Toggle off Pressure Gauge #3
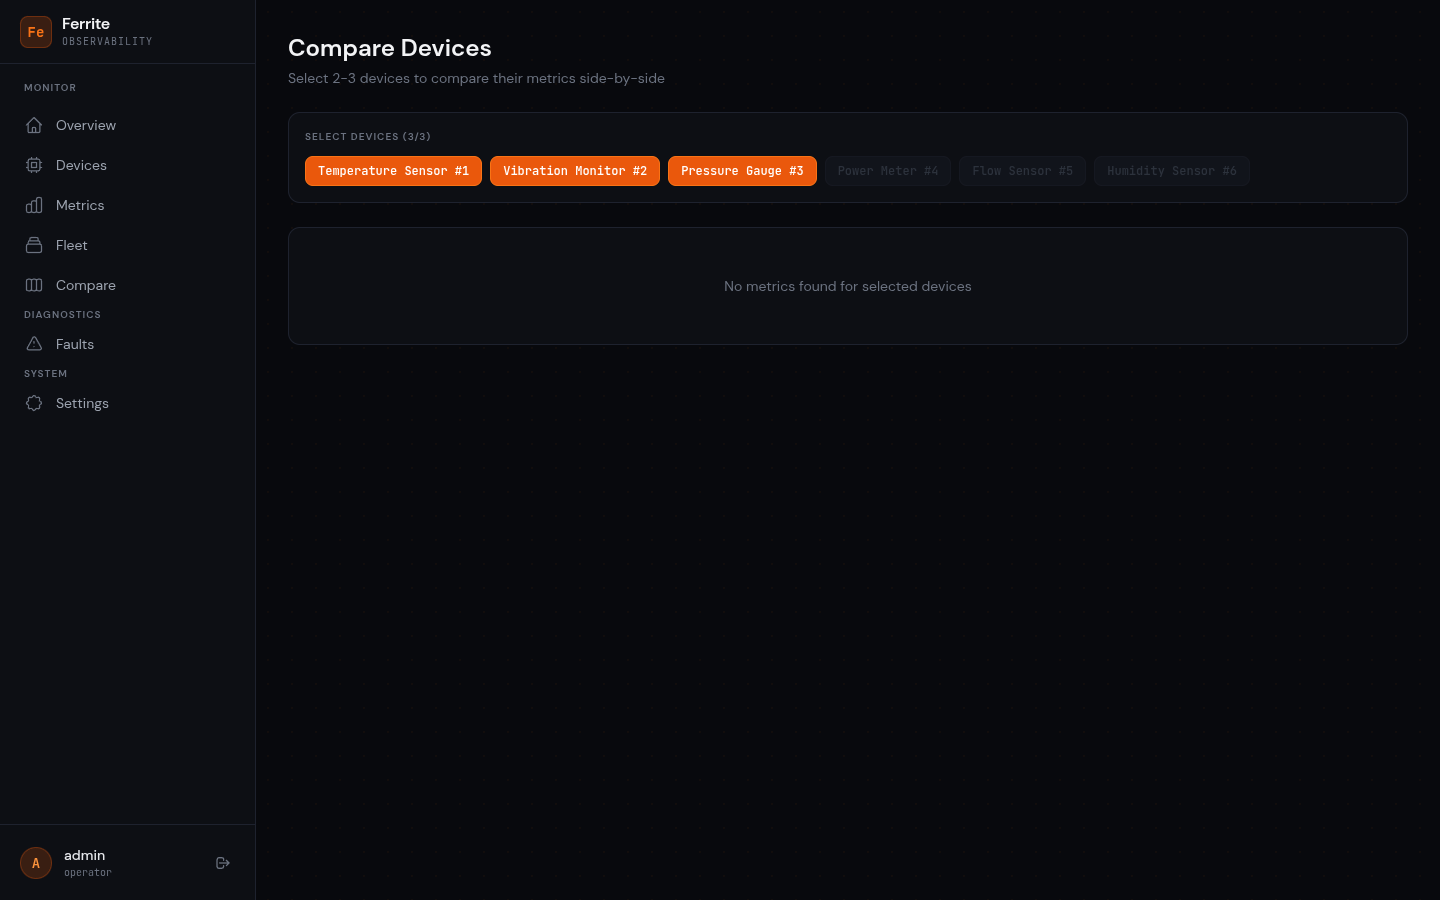 tap(742, 171)
